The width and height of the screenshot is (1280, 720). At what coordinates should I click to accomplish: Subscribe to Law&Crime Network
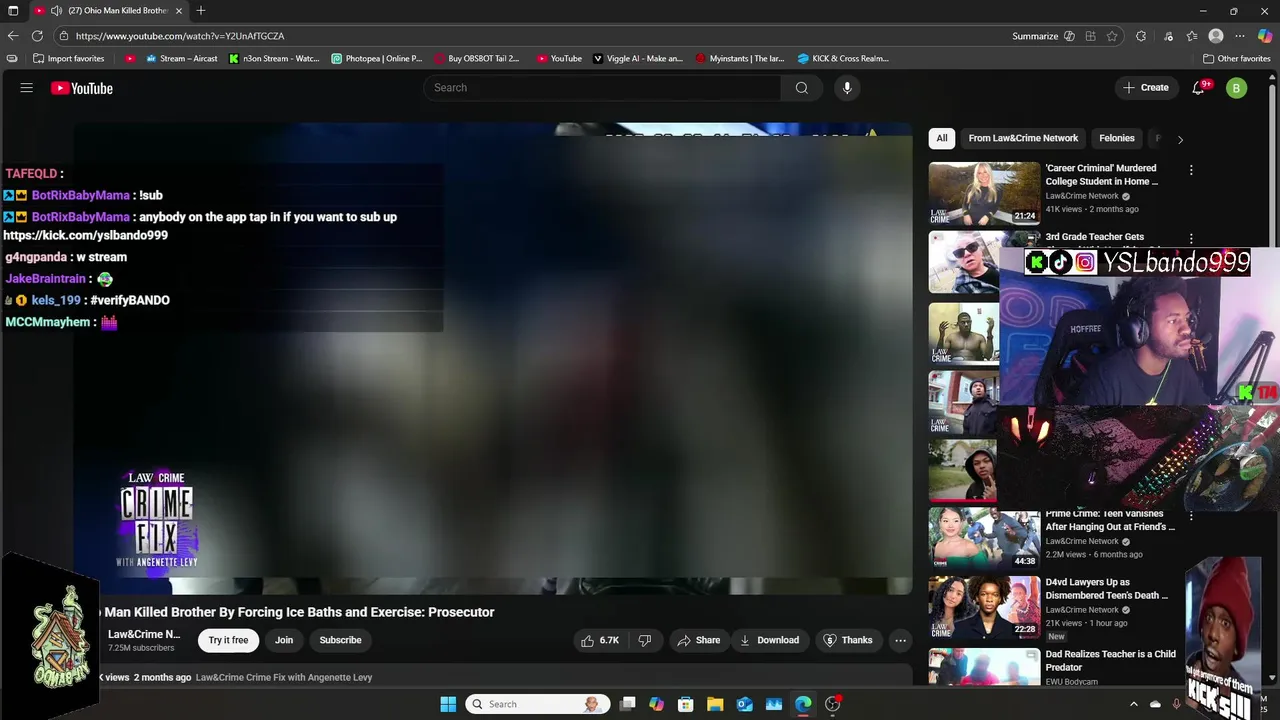[x=340, y=640]
